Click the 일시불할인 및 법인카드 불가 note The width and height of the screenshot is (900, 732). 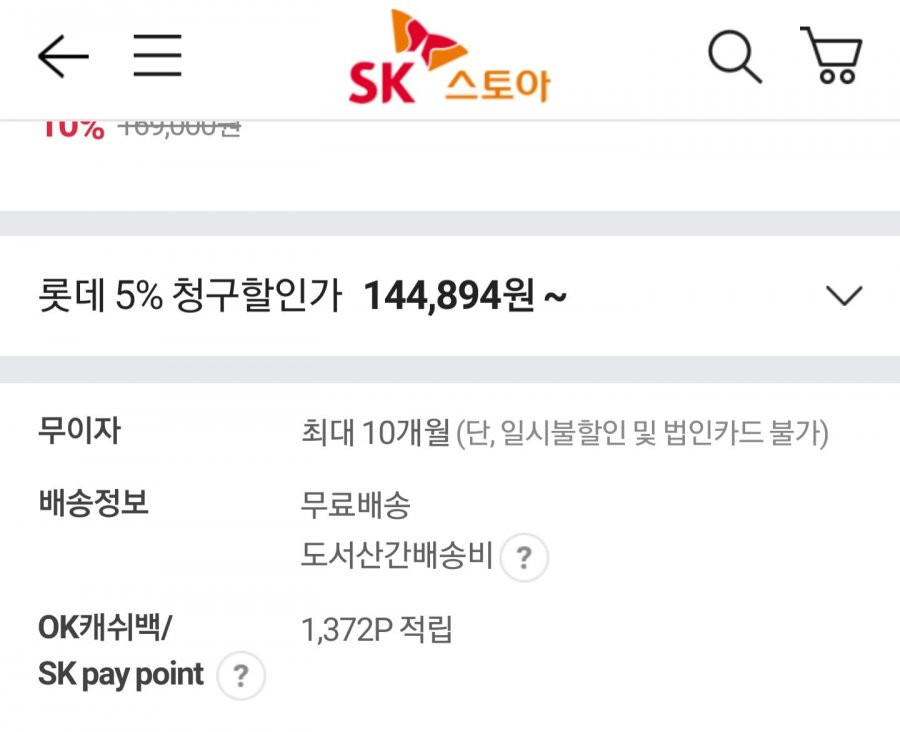pos(642,433)
